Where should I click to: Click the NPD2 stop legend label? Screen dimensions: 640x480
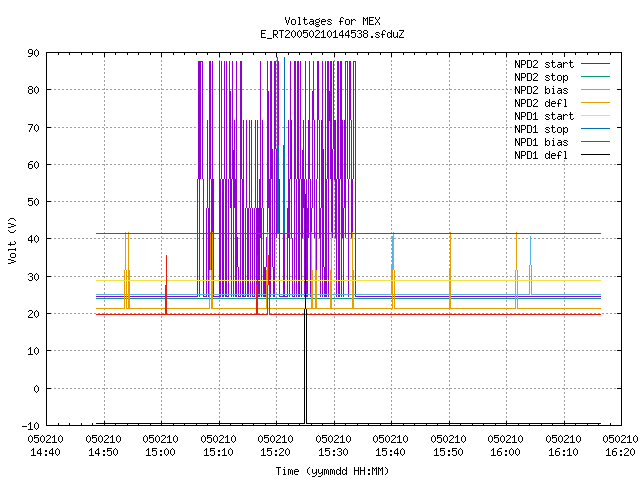click(541, 77)
